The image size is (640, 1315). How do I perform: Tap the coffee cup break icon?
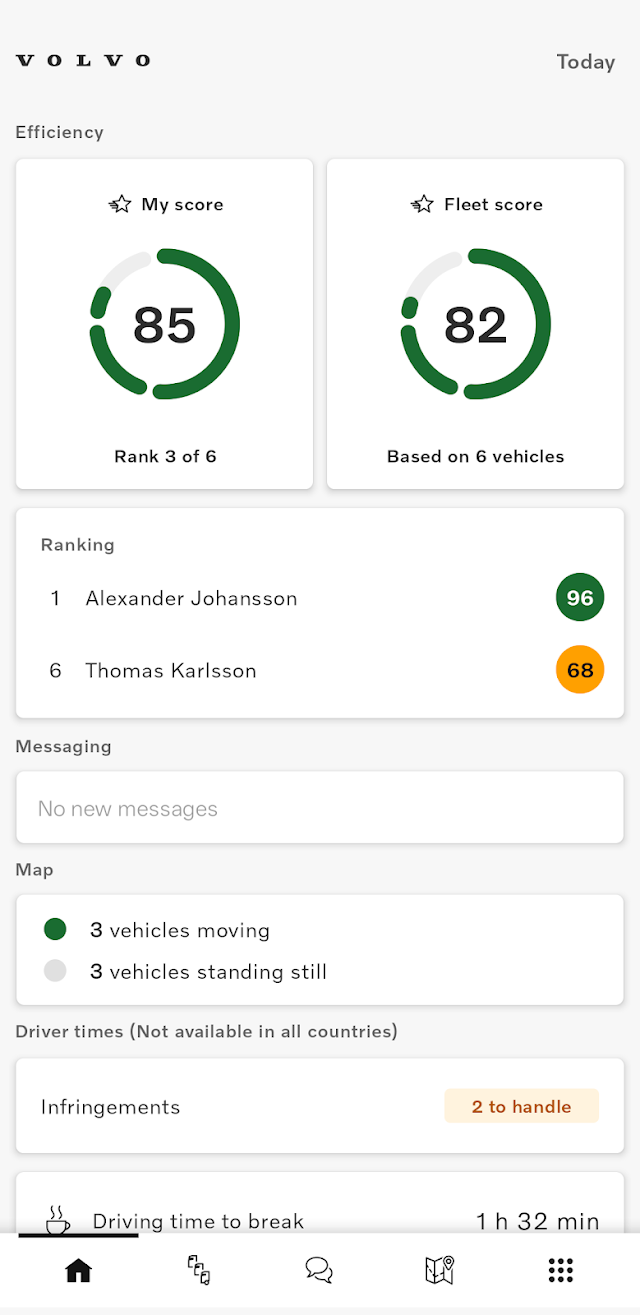58,1220
